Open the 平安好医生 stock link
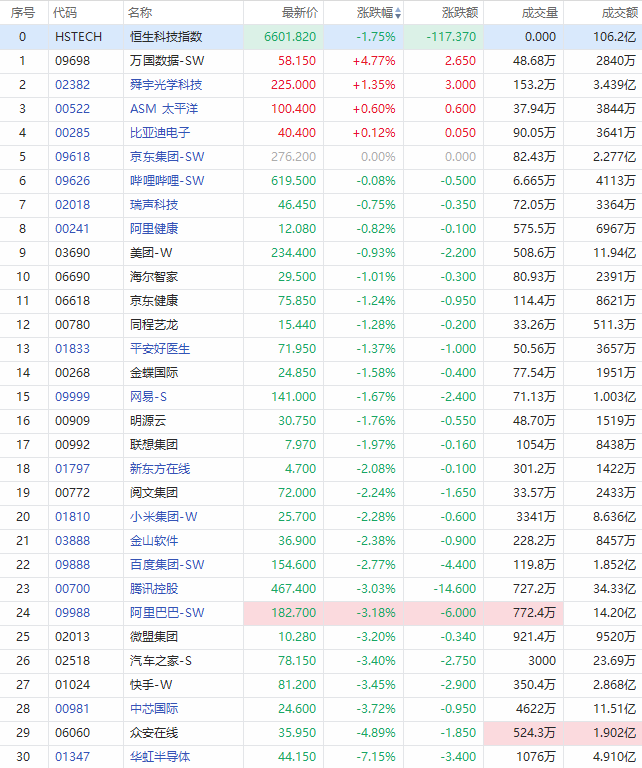 [x=160, y=349]
